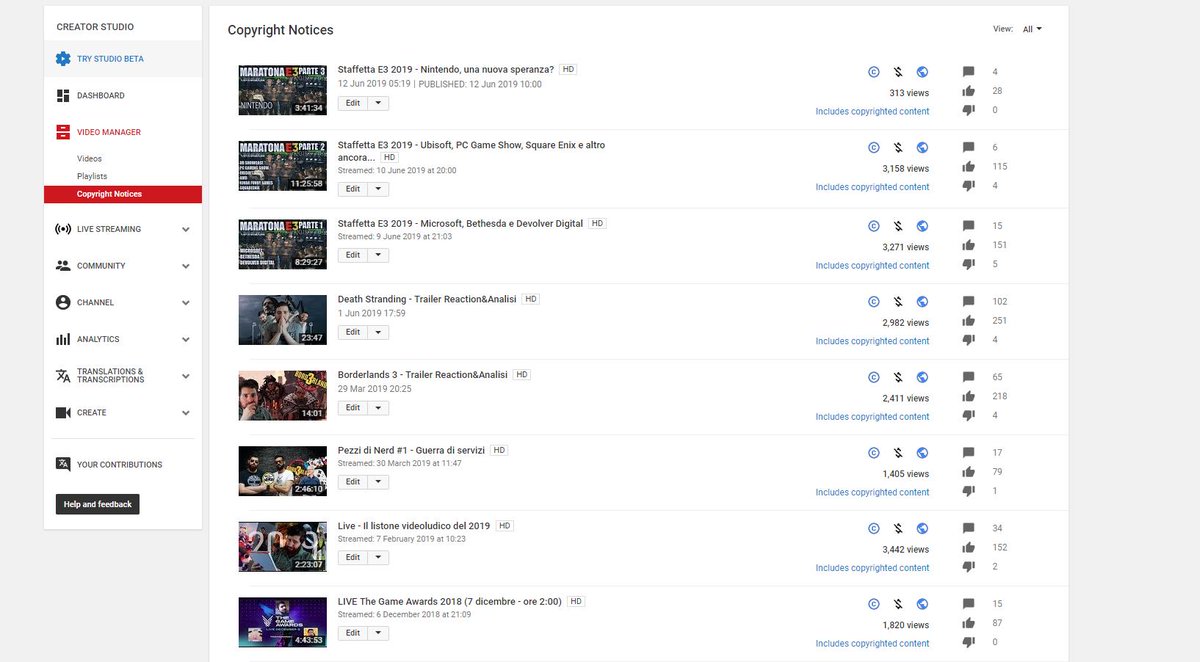Click the Video Manager icon
The height and width of the screenshot is (662, 1200).
click(x=63, y=132)
